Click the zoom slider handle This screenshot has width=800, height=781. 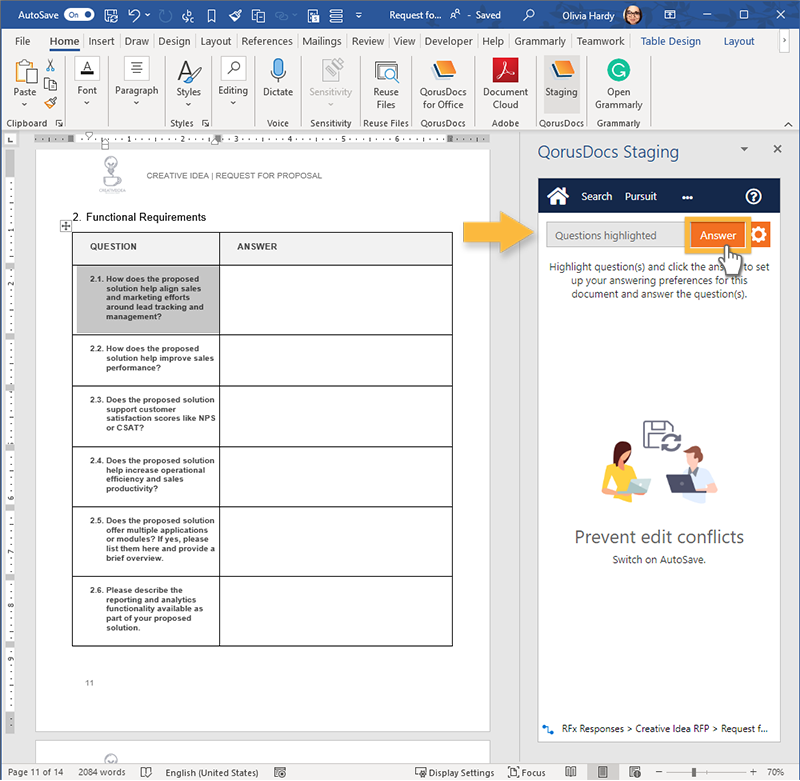coord(694,773)
